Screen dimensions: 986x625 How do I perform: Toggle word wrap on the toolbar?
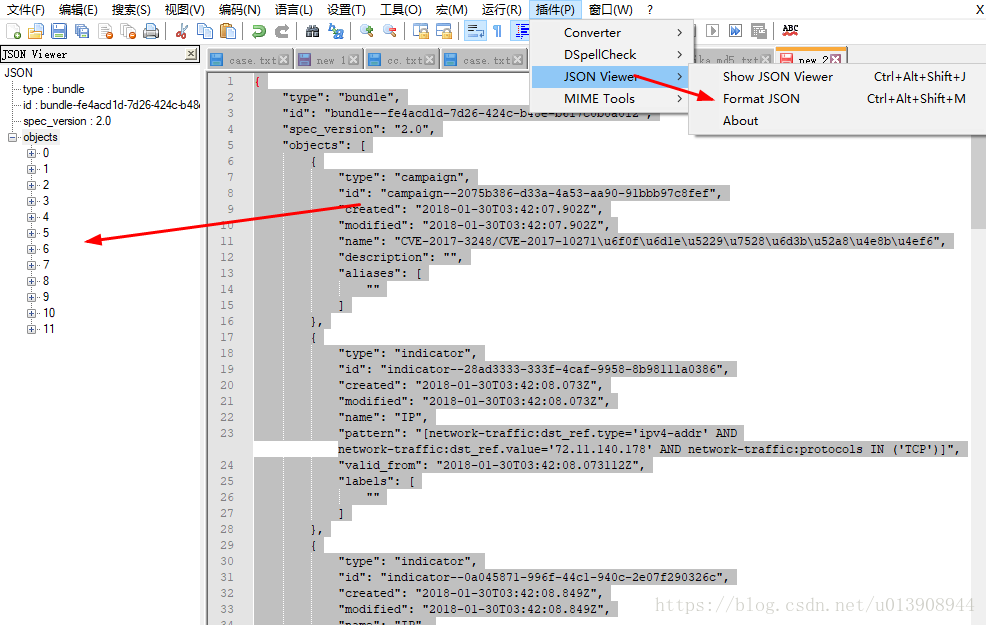tap(473, 31)
